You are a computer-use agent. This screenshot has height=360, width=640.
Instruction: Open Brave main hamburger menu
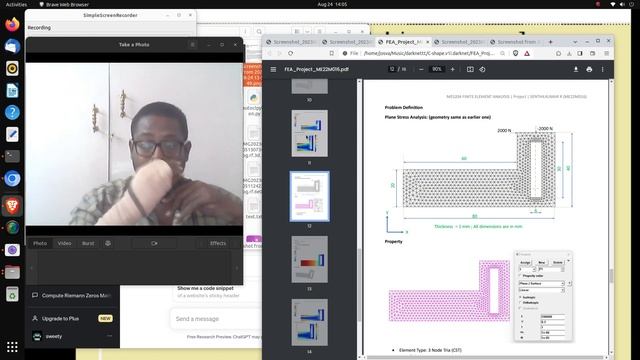[x=607, y=53]
